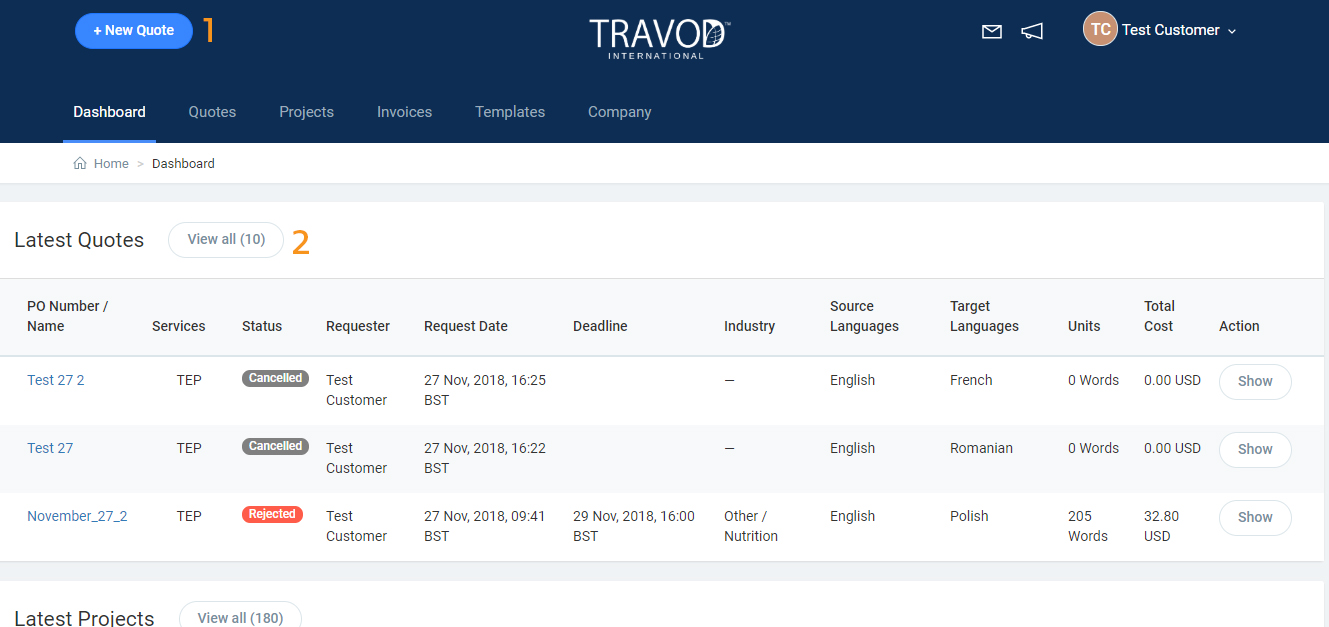Create a new quote with + New Quote
The image size is (1329, 627).
(134, 31)
